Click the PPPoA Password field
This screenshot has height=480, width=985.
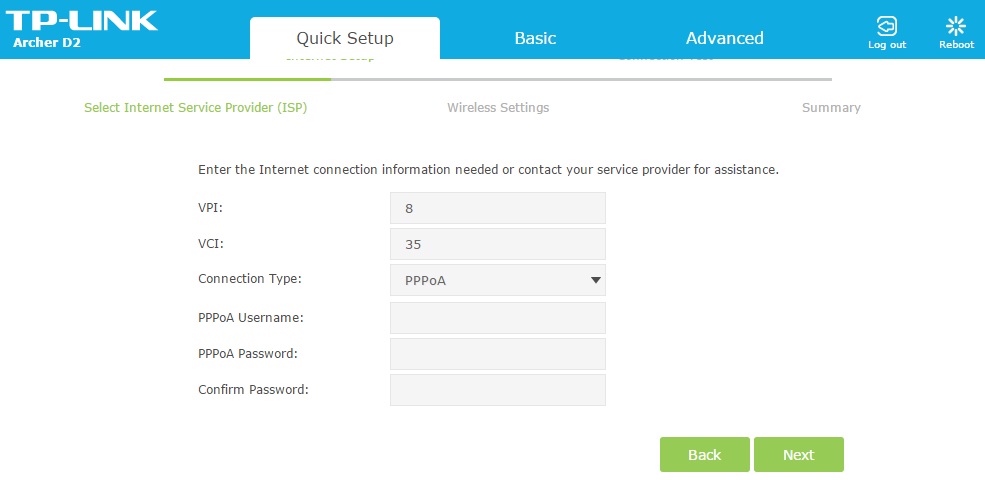tap(498, 354)
